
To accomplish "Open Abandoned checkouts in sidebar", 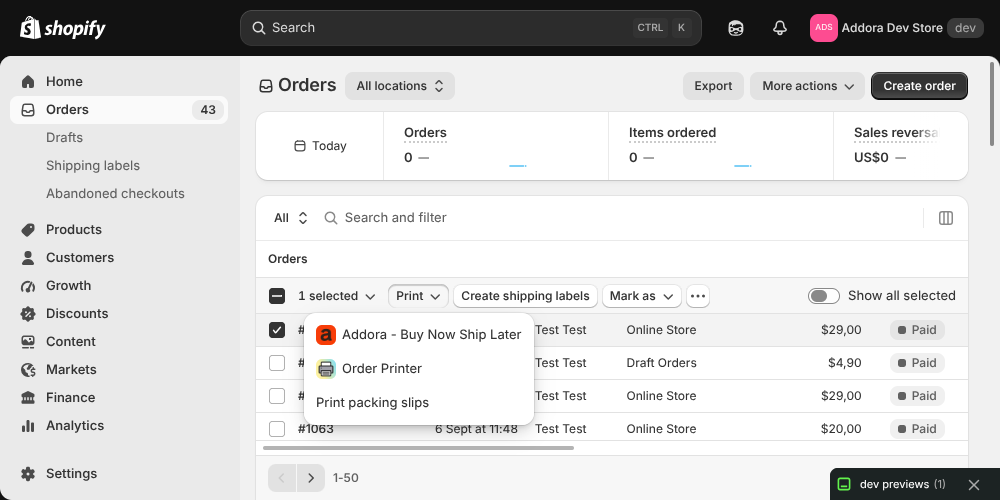I will (x=115, y=194).
